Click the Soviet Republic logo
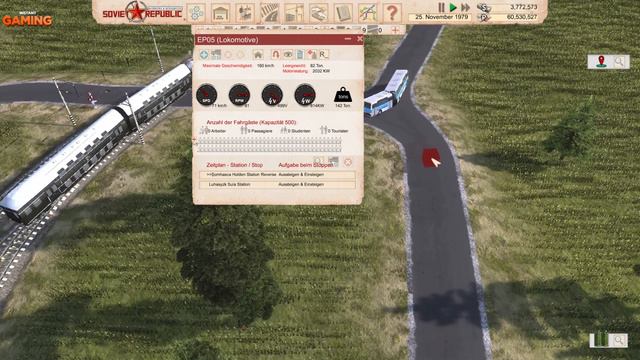The width and height of the screenshot is (640, 360). pos(142,12)
